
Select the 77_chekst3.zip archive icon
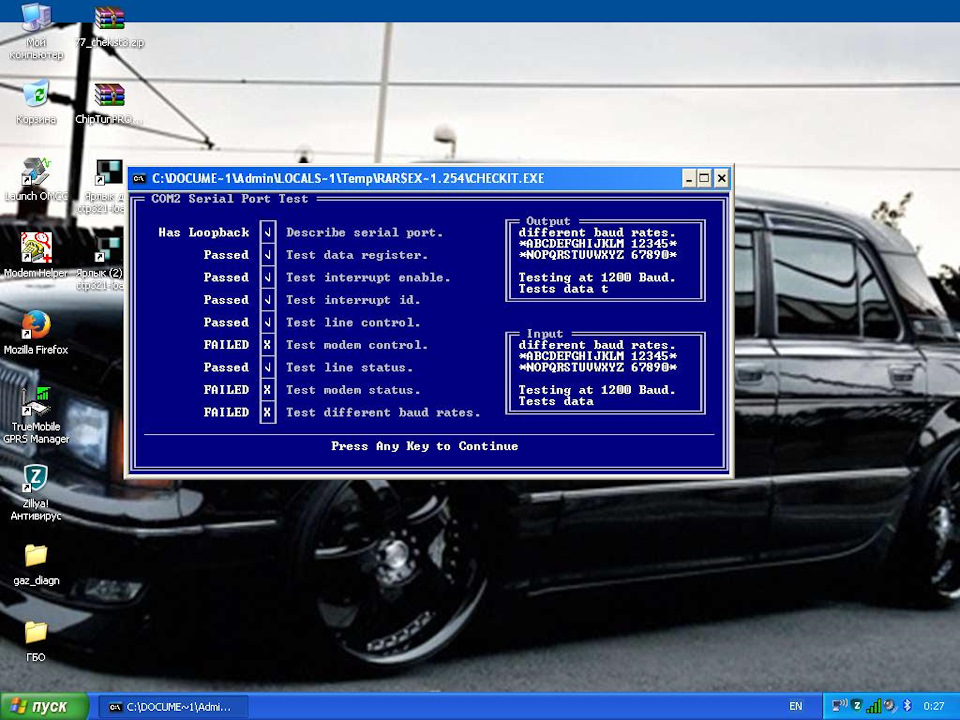[109, 22]
